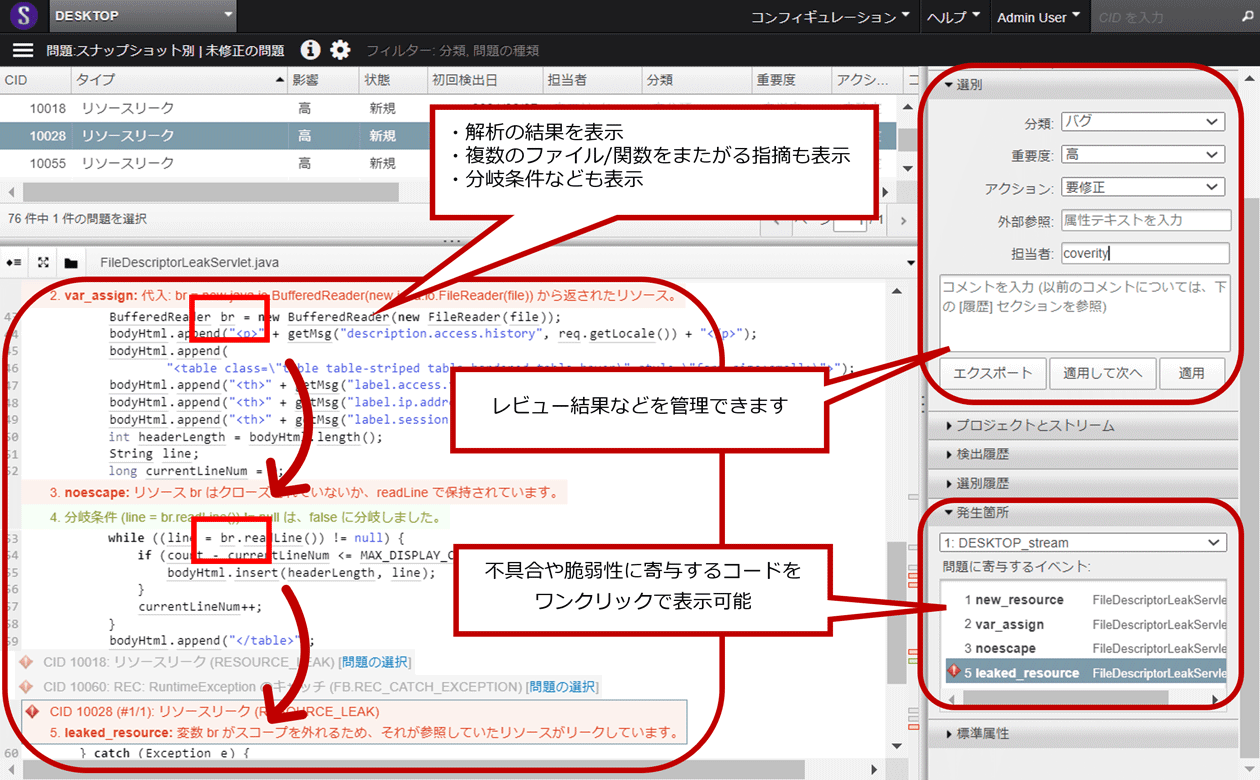Click the fullscreen expand icon in code toolbar
Image resolution: width=1260 pixels, height=780 pixels.
point(43,263)
